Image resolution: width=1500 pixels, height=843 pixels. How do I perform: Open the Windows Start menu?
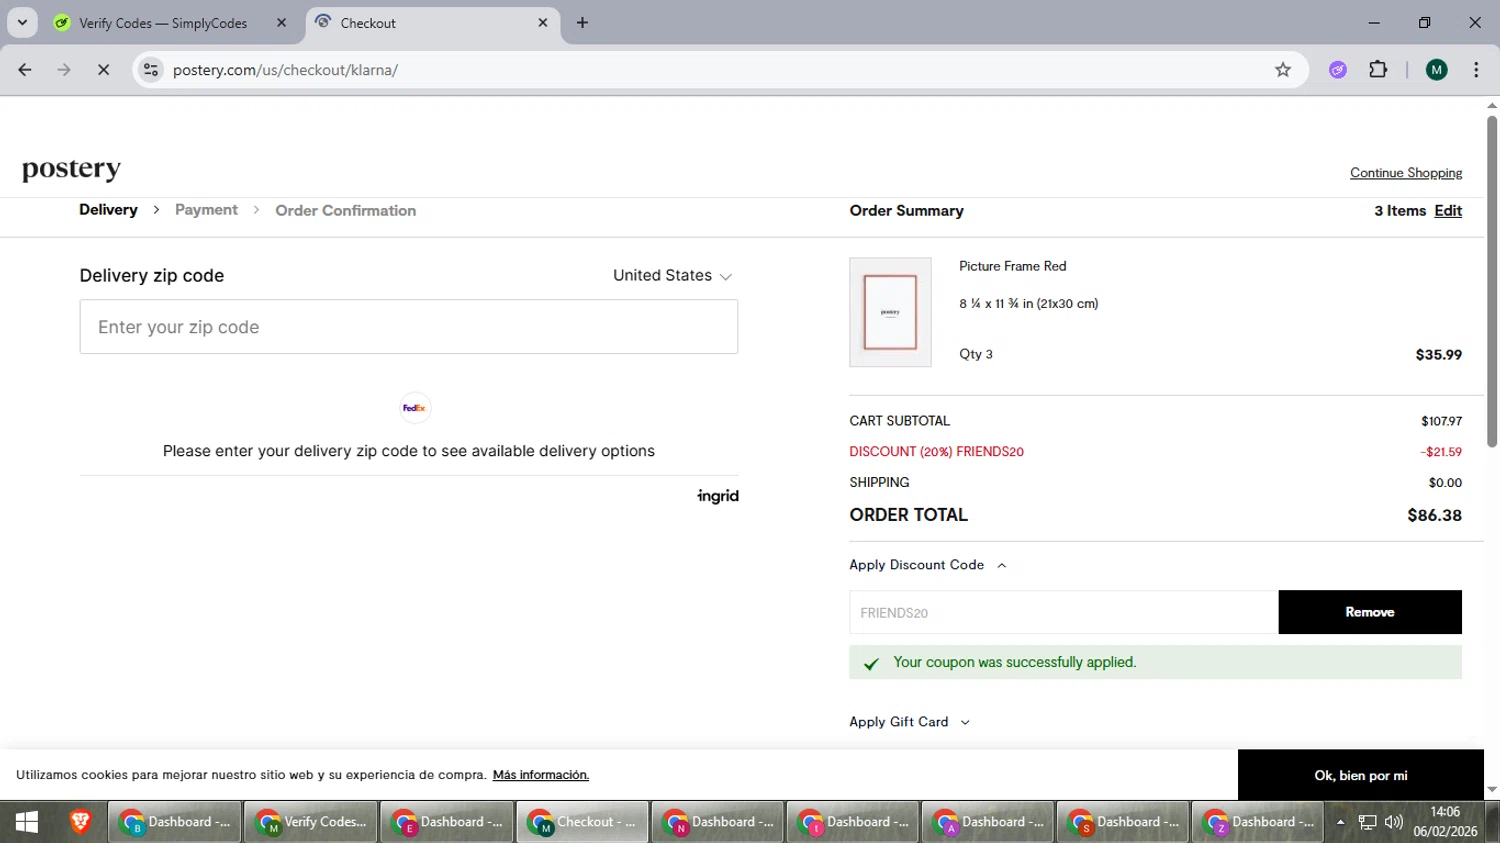coord(27,822)
